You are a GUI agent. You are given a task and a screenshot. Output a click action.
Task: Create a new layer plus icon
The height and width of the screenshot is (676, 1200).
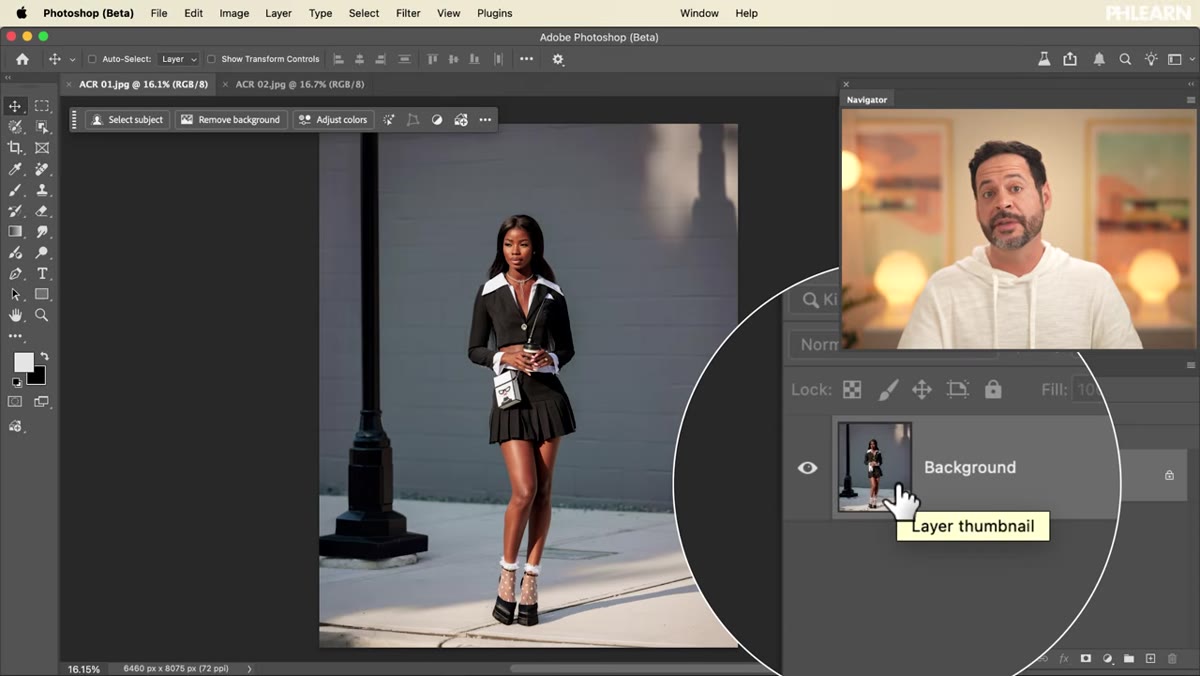tap(1150, 659)
